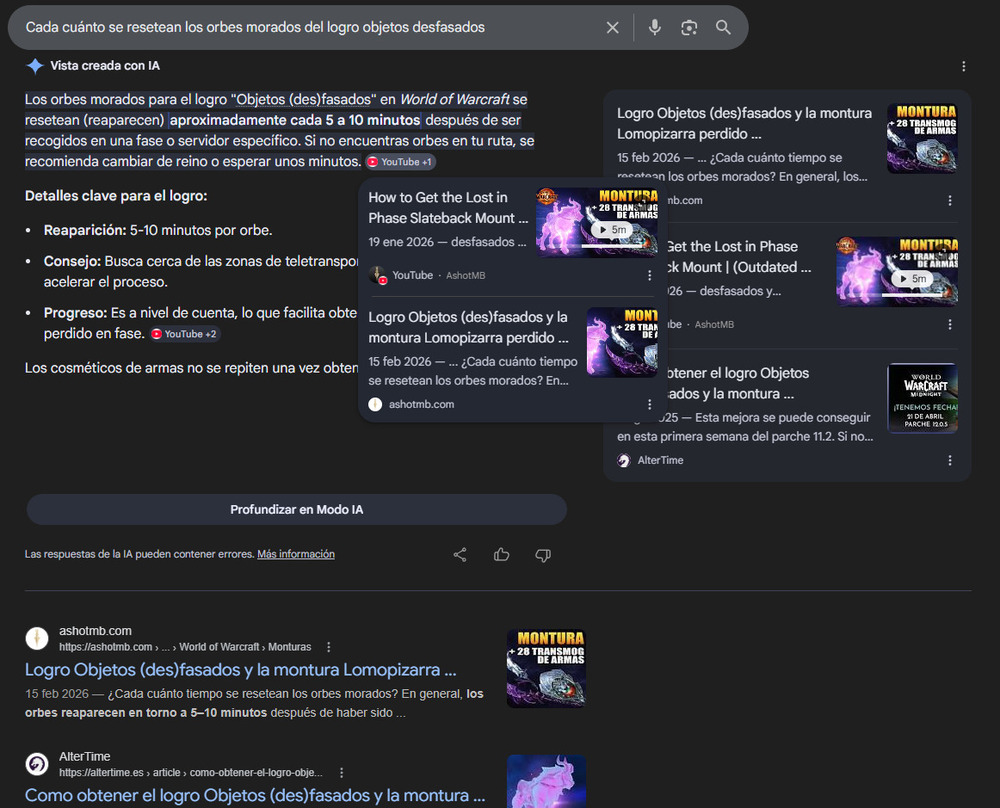Rate the AI answer with thumbs up
The height and width of the screenshot is (808, 1000).
pos(501,555)
